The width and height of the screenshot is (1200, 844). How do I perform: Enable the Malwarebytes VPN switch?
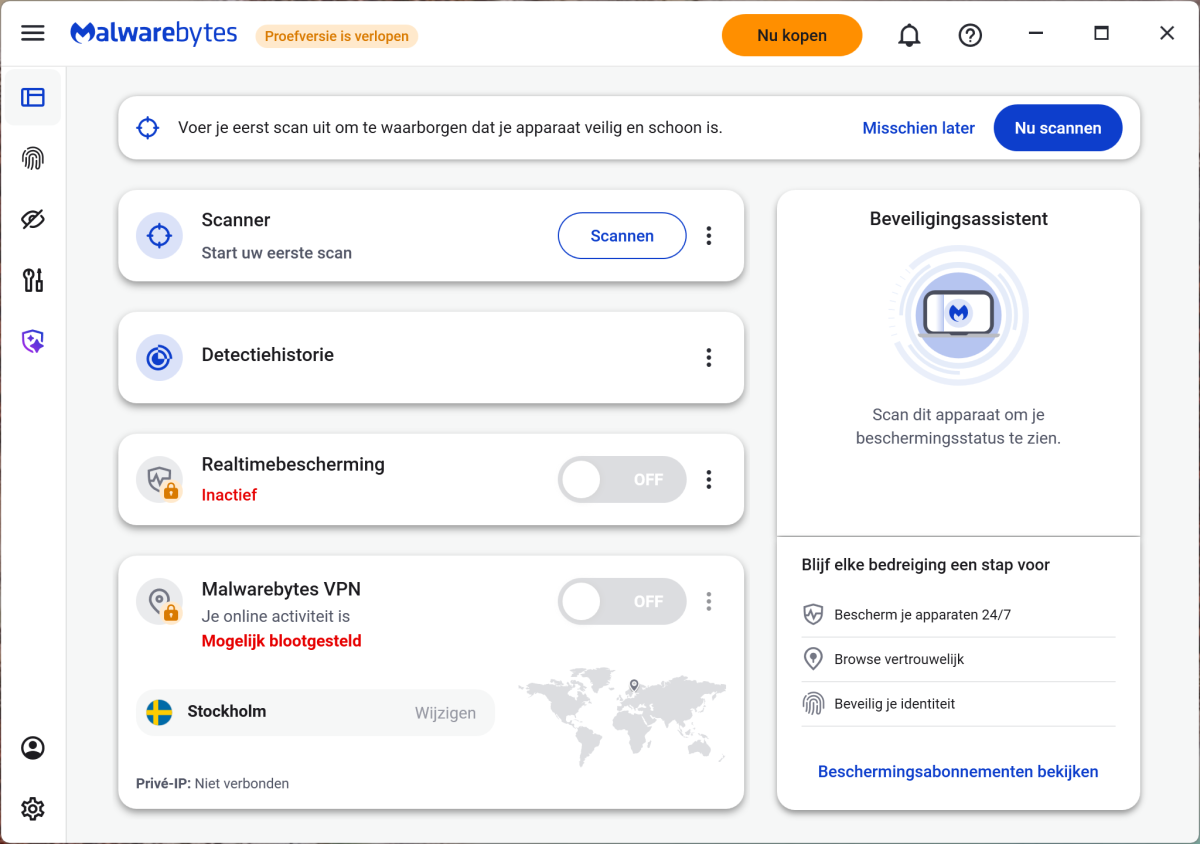pos(622,602)
